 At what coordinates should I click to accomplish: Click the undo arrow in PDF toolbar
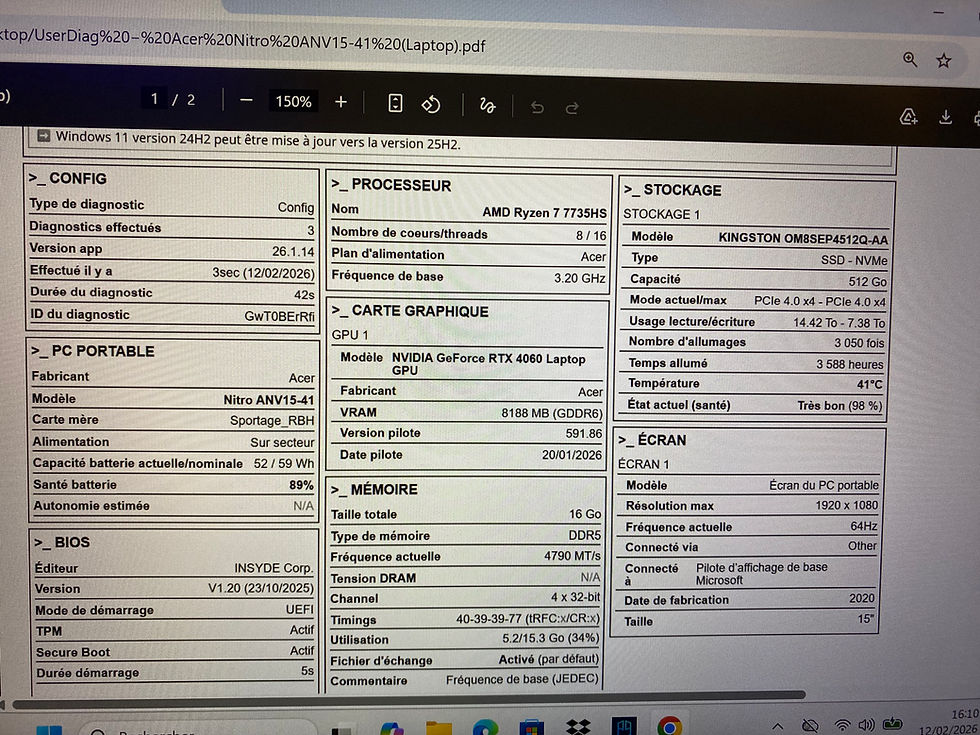tap(537, 108)
